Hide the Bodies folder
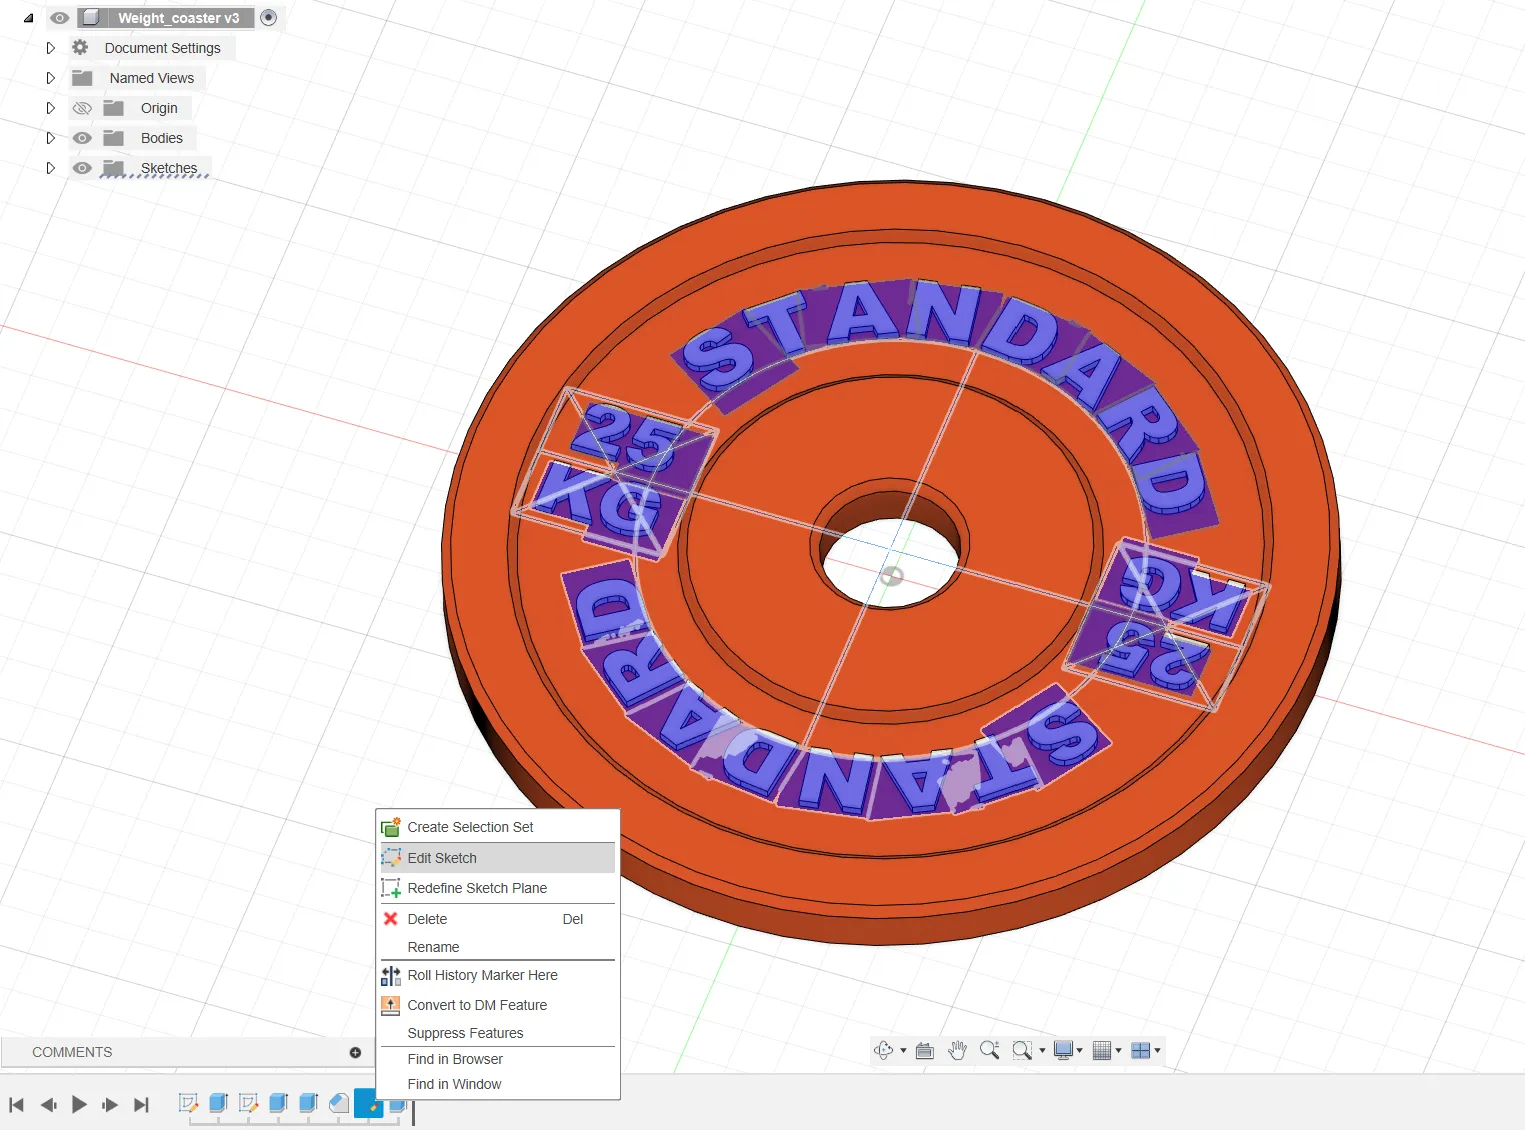This screenshot has width=1525, height=1130. 82,138
